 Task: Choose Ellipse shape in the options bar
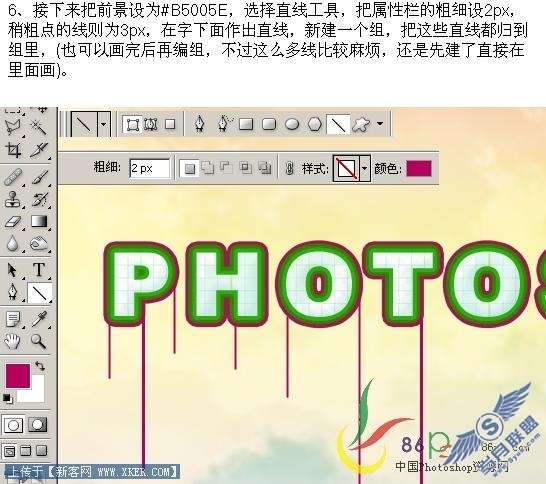[x=292, y=124]
